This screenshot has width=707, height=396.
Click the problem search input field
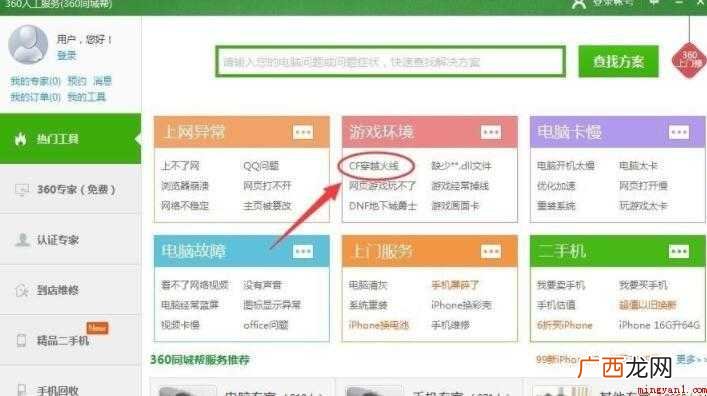(390, 61)
